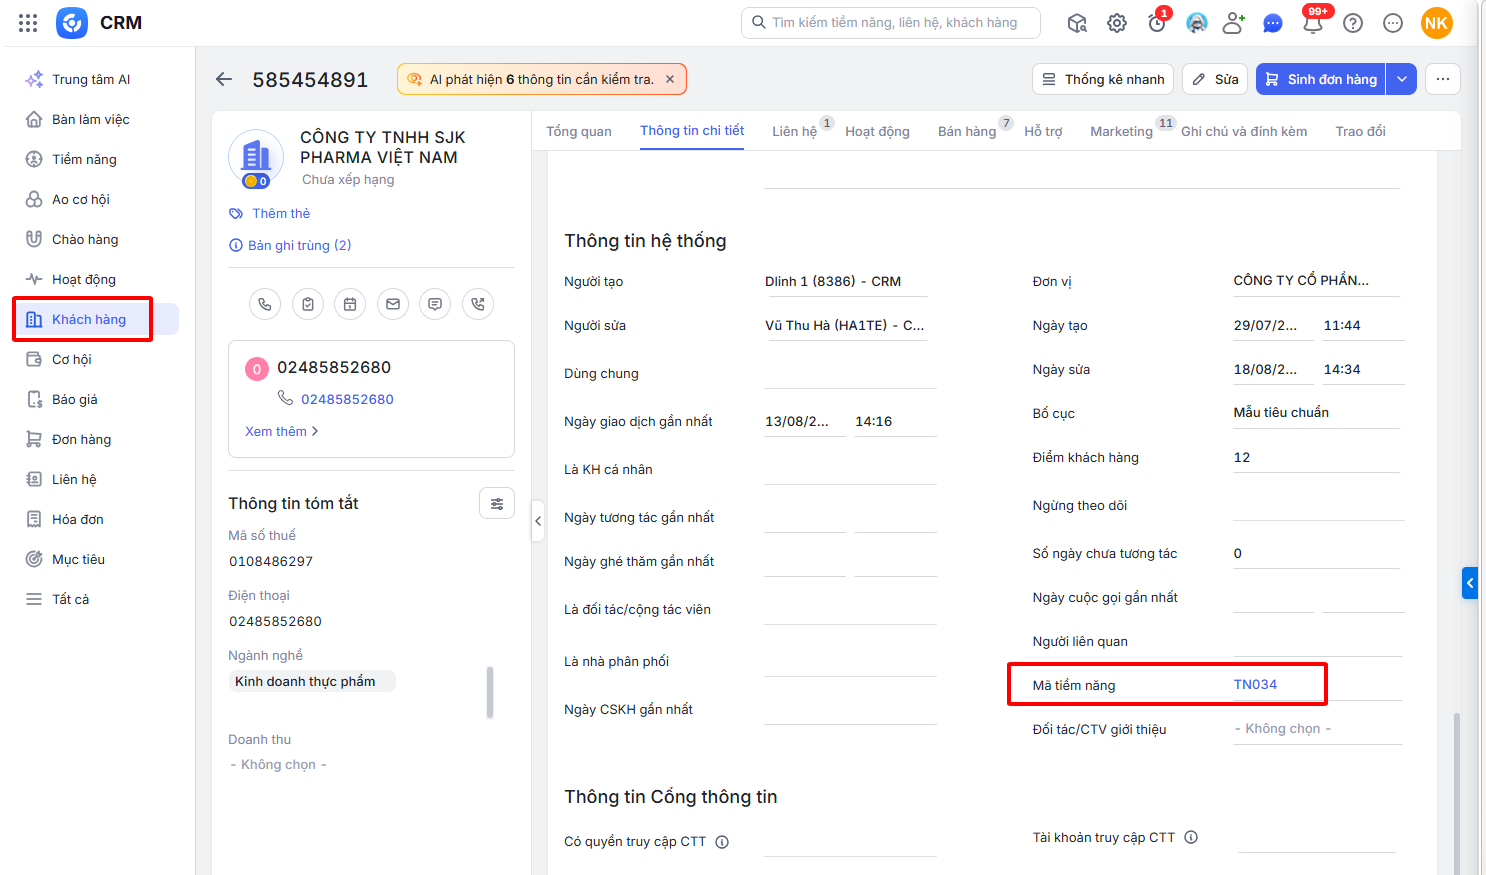The width and height of the screenshot is (1486, 875).
Task: Open Ao cơ hội in sidebar
Action: 97,199
